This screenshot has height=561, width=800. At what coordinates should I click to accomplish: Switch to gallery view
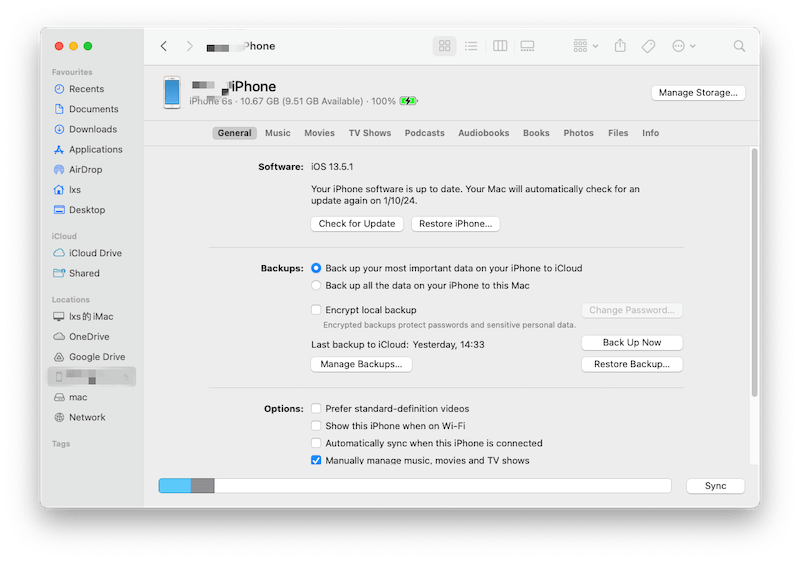pyautogui.click(x=527, y=46)
